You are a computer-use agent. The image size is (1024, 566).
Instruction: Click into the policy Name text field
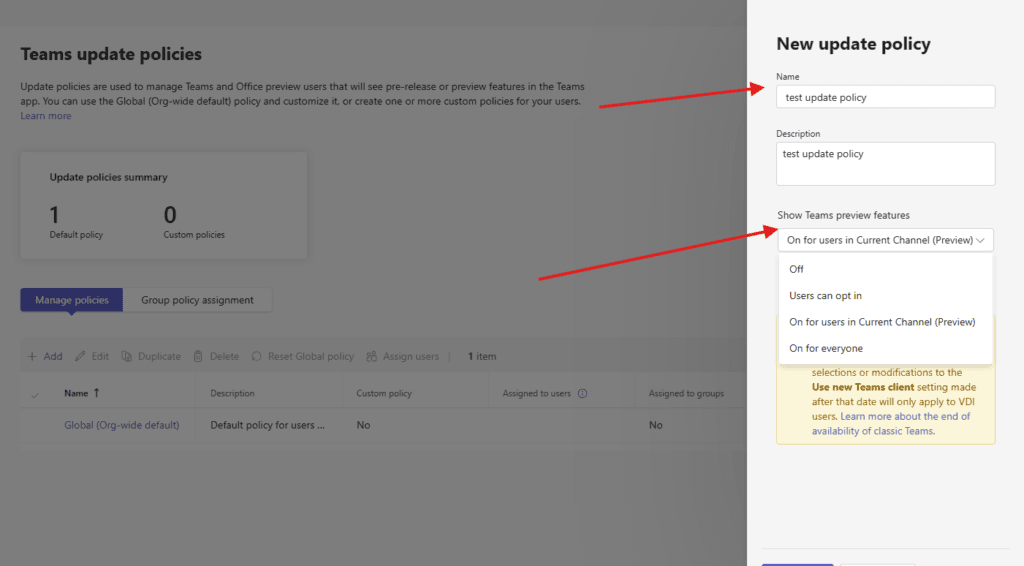pyautogui.click(x=885, y=97)
